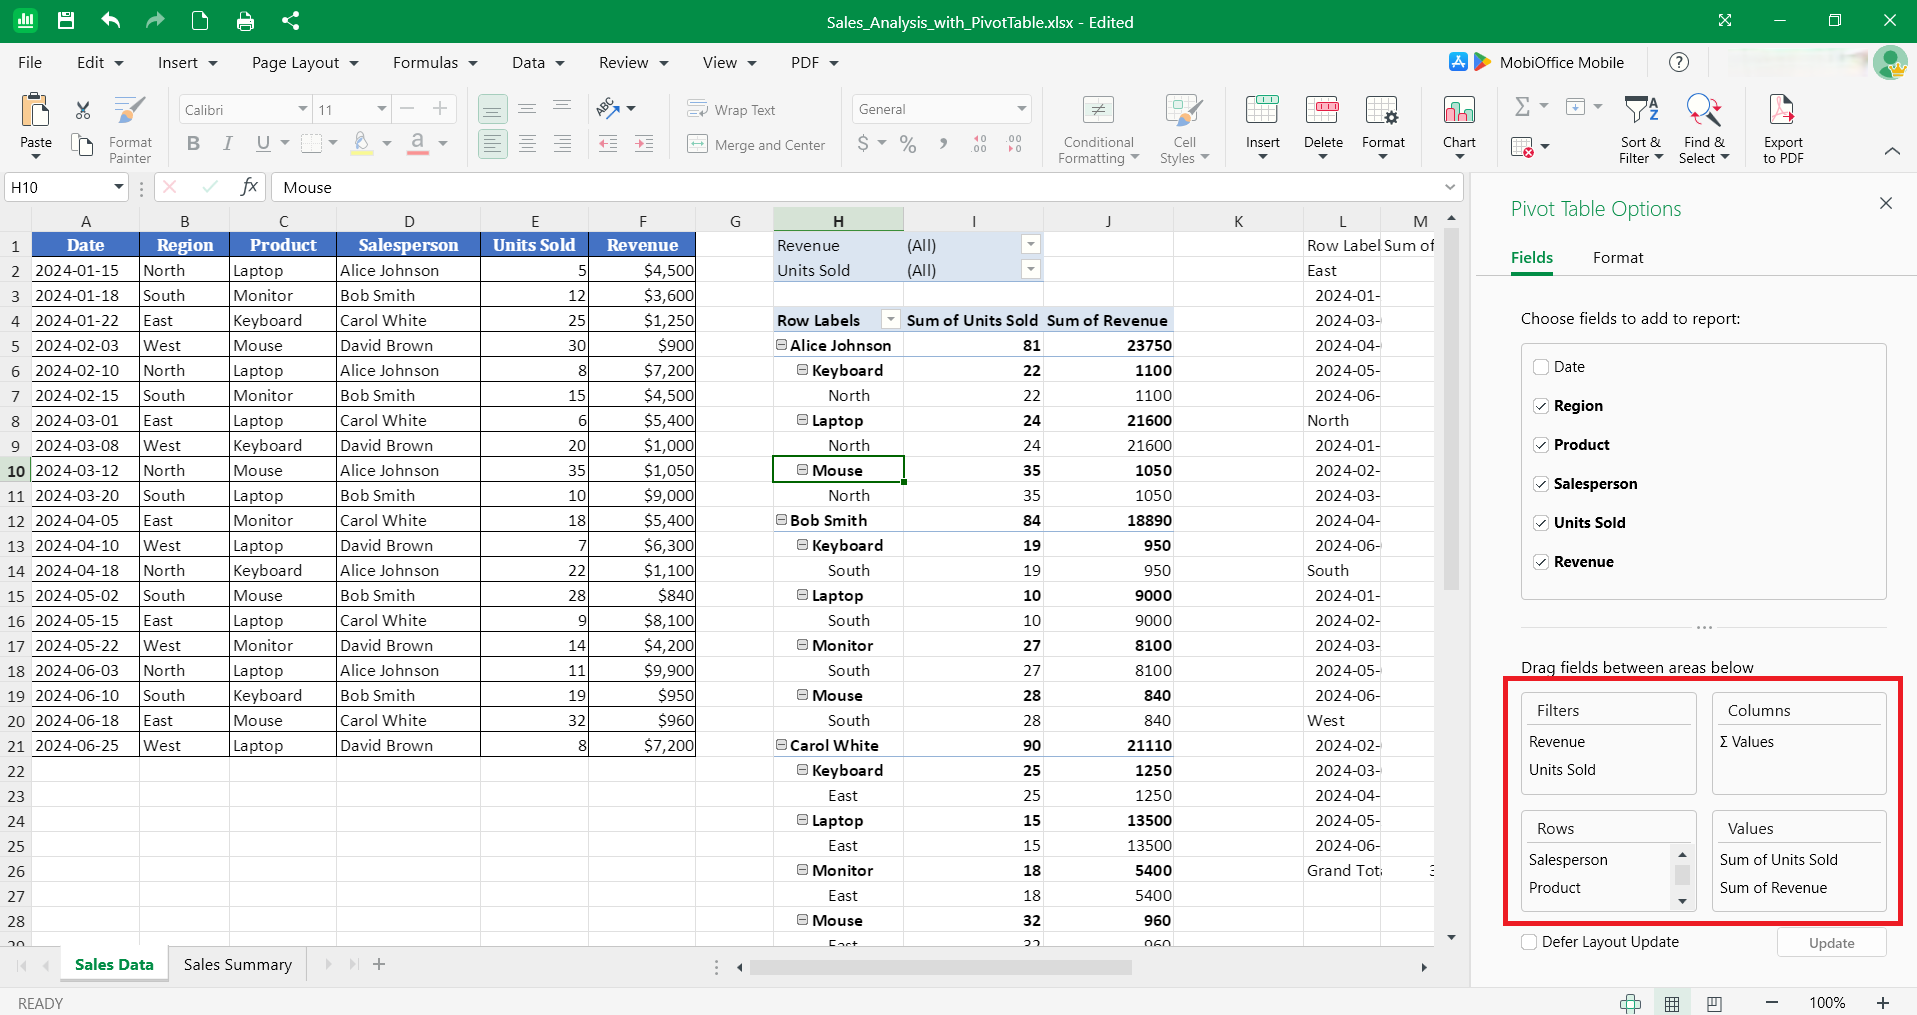The width and height of the screenshot is (1917, 1015).
Task: Switch to the Sales Summary sheet tab
Action: point(238,964)
